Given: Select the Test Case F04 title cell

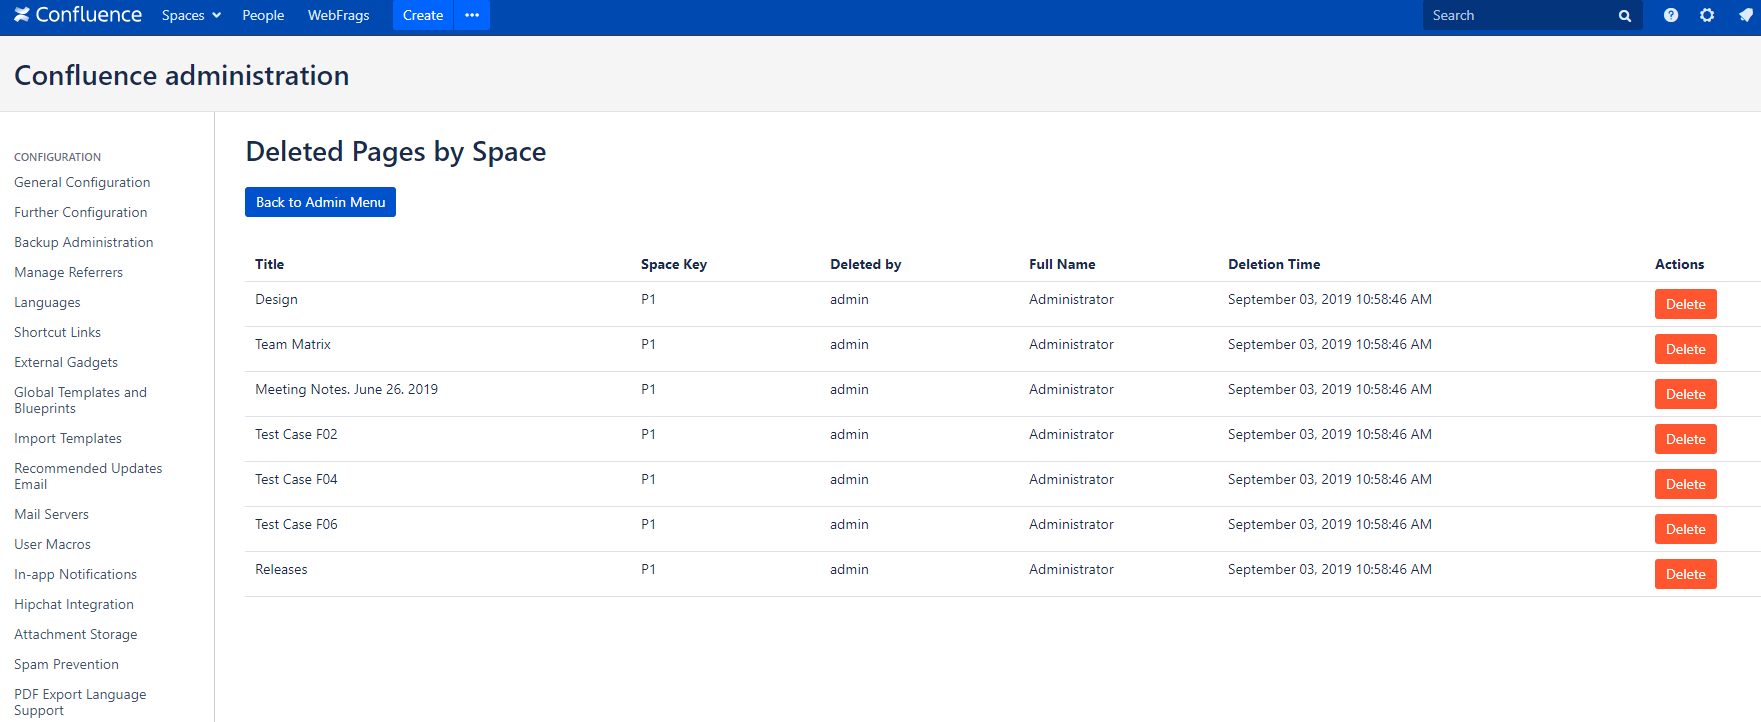Looking at the screenshot, I should [x=296, y=479].
